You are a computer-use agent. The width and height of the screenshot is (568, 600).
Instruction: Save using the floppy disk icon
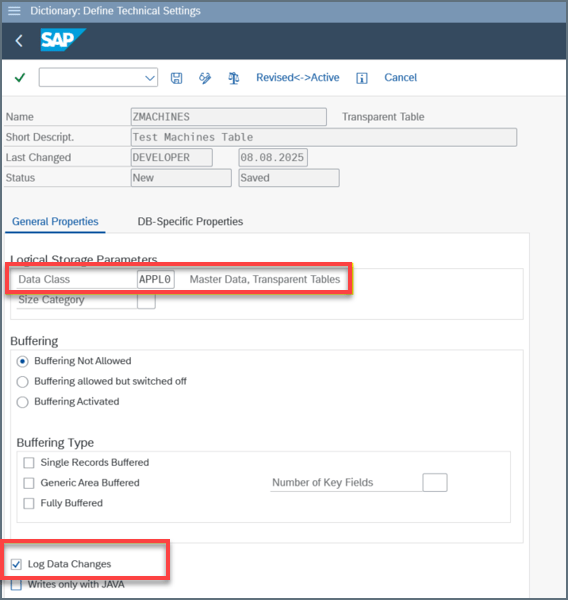[176, 78]
